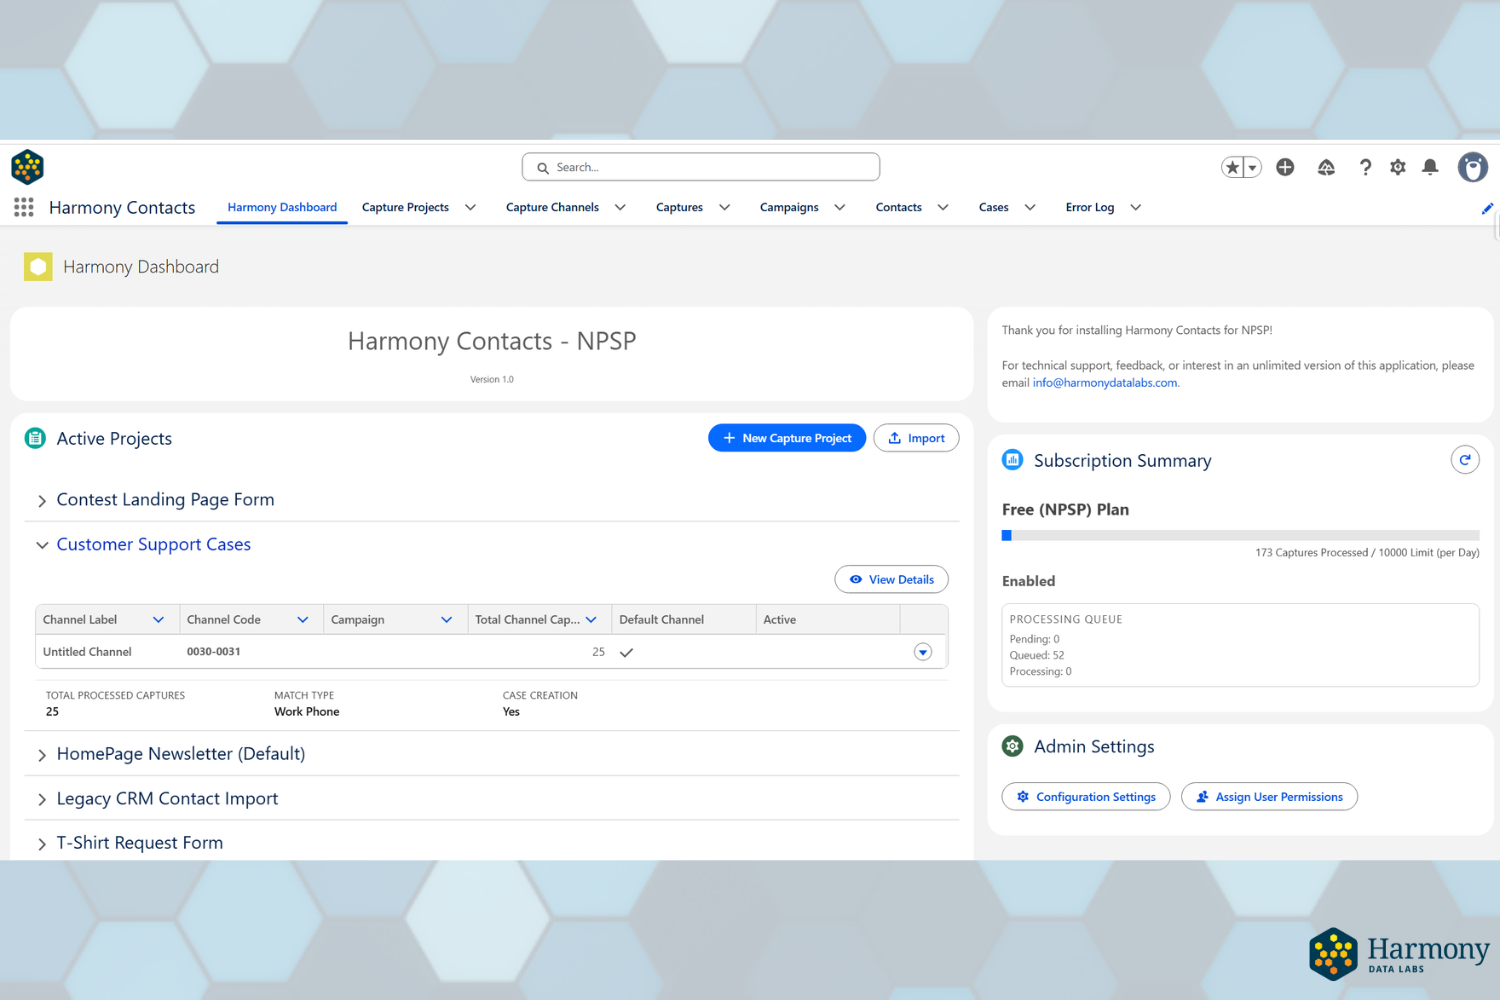Screen dimensions: 1500x1000
Task: Open the Contacts tab
Action: [x=899, y=207]
